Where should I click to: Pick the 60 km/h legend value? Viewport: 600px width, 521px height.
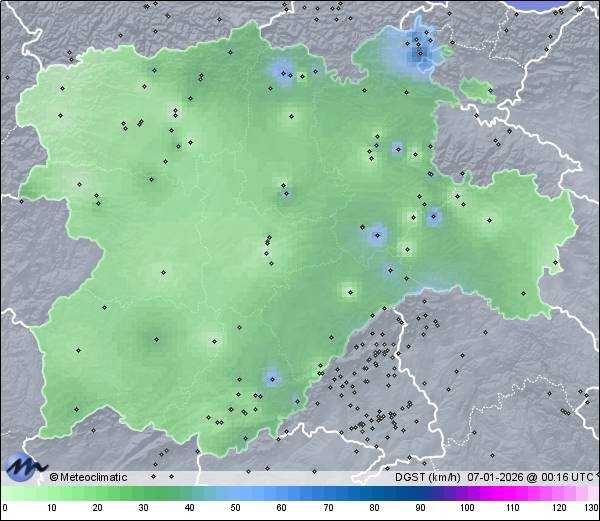[x=282, y=508]
